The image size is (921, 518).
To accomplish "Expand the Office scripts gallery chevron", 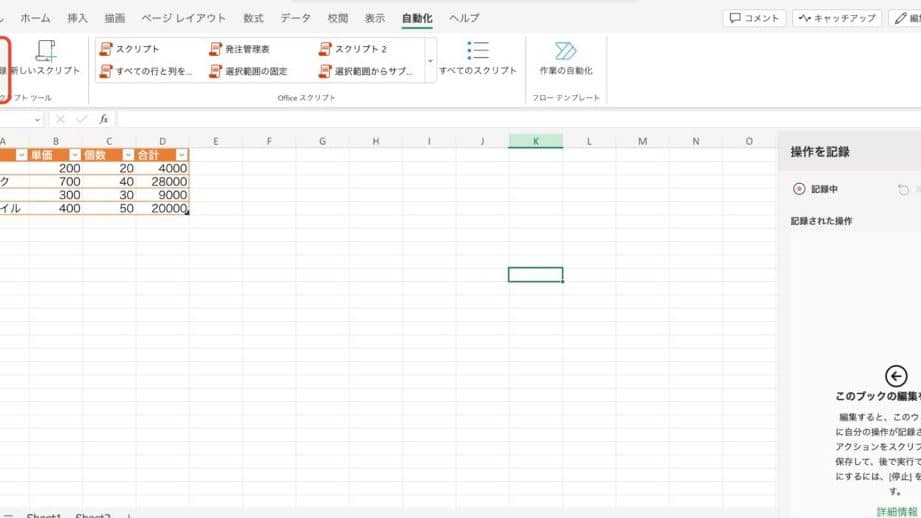I will tap(430, 60).
